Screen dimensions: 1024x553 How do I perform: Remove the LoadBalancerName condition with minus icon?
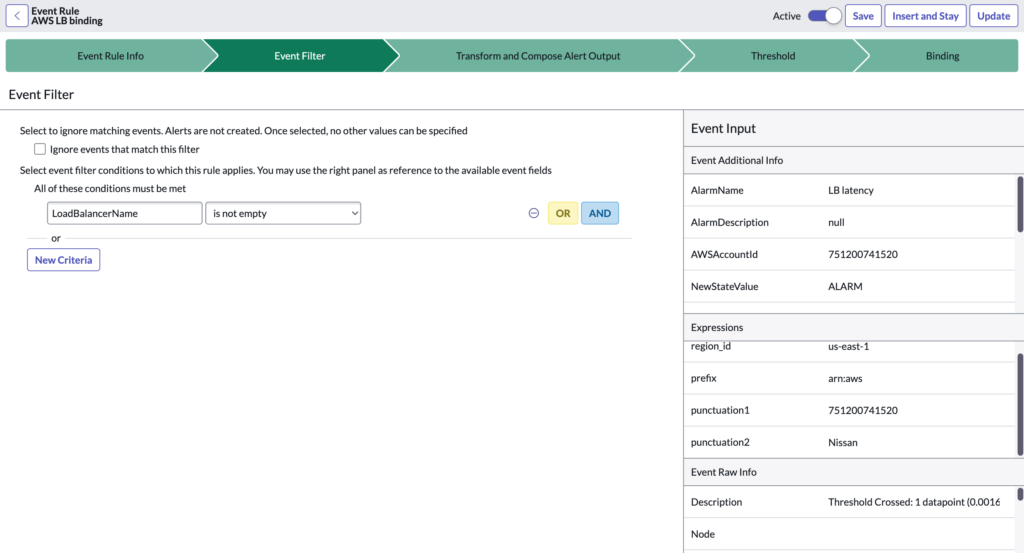[x=534, y=213]
